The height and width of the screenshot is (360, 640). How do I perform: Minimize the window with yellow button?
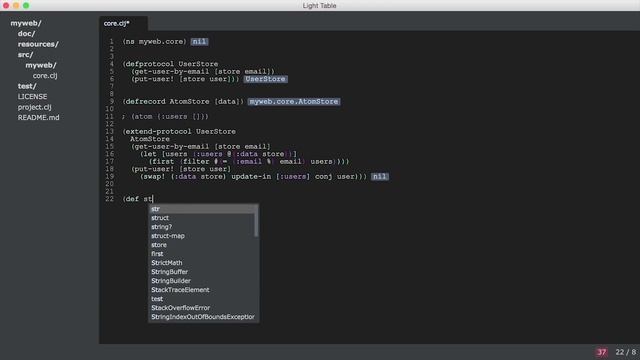tap(16, 6)
